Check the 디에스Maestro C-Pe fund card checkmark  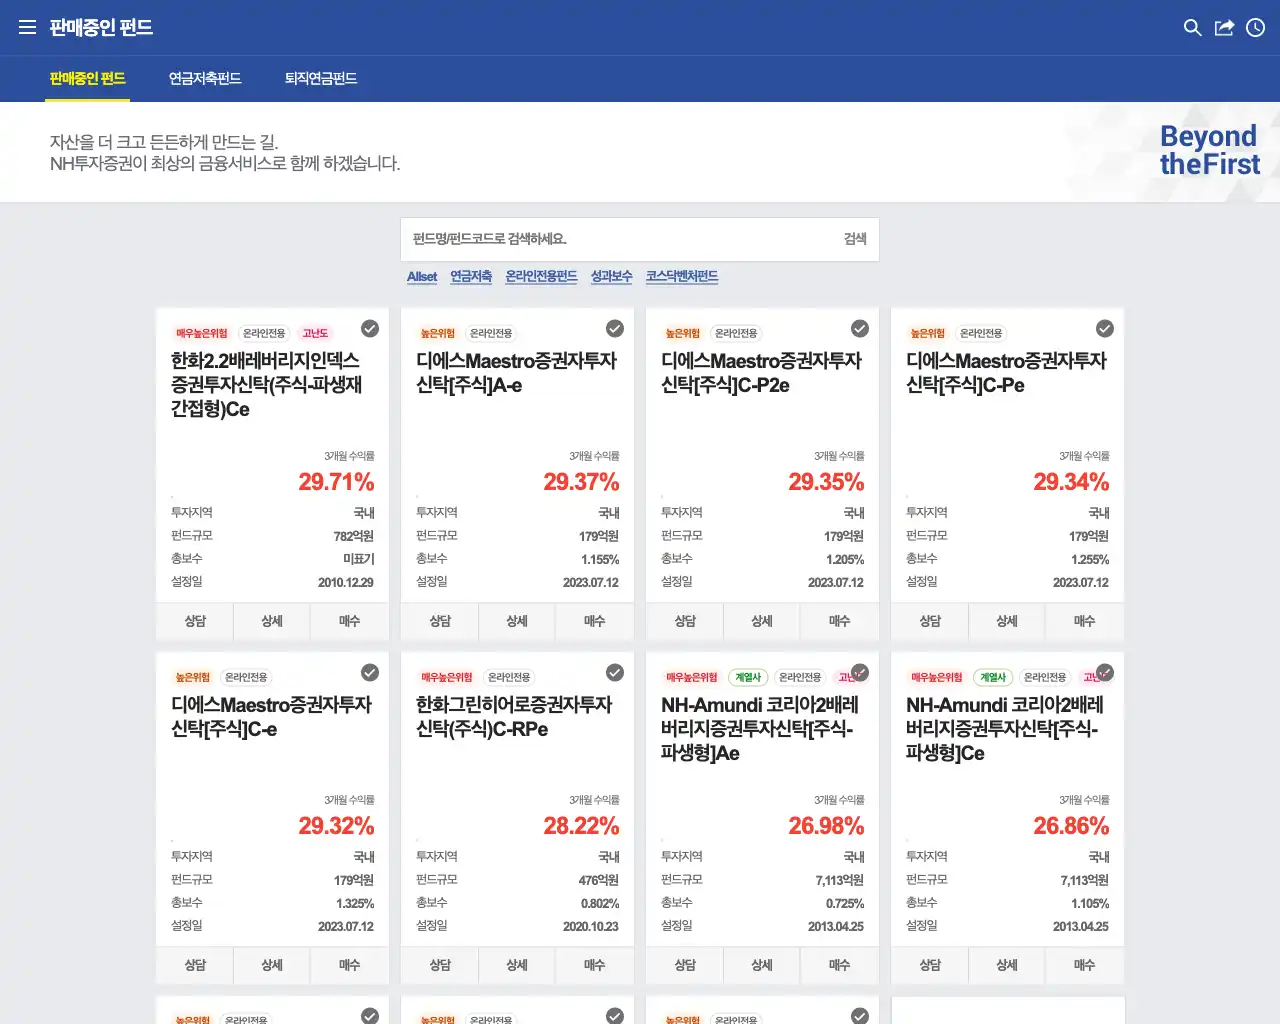click(x=1105, y=328)
